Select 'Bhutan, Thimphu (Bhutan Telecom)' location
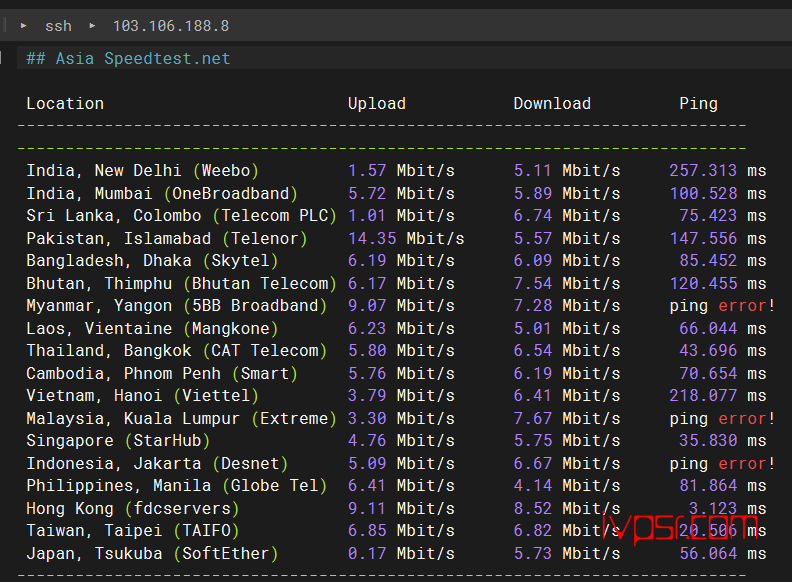The image size is (792, 582). (x=181, y=283)
